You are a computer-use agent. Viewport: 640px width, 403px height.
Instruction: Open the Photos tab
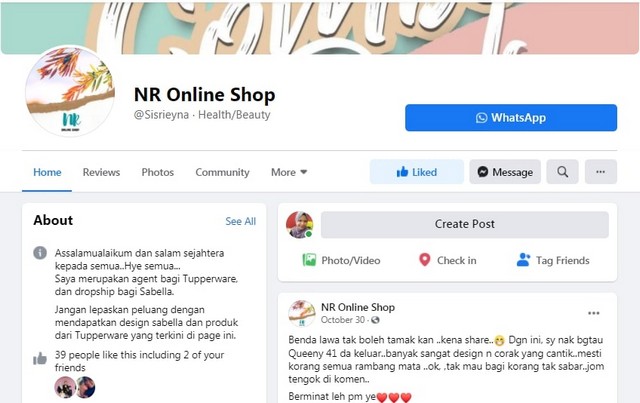pyautogui.click(x=158, y=172)
